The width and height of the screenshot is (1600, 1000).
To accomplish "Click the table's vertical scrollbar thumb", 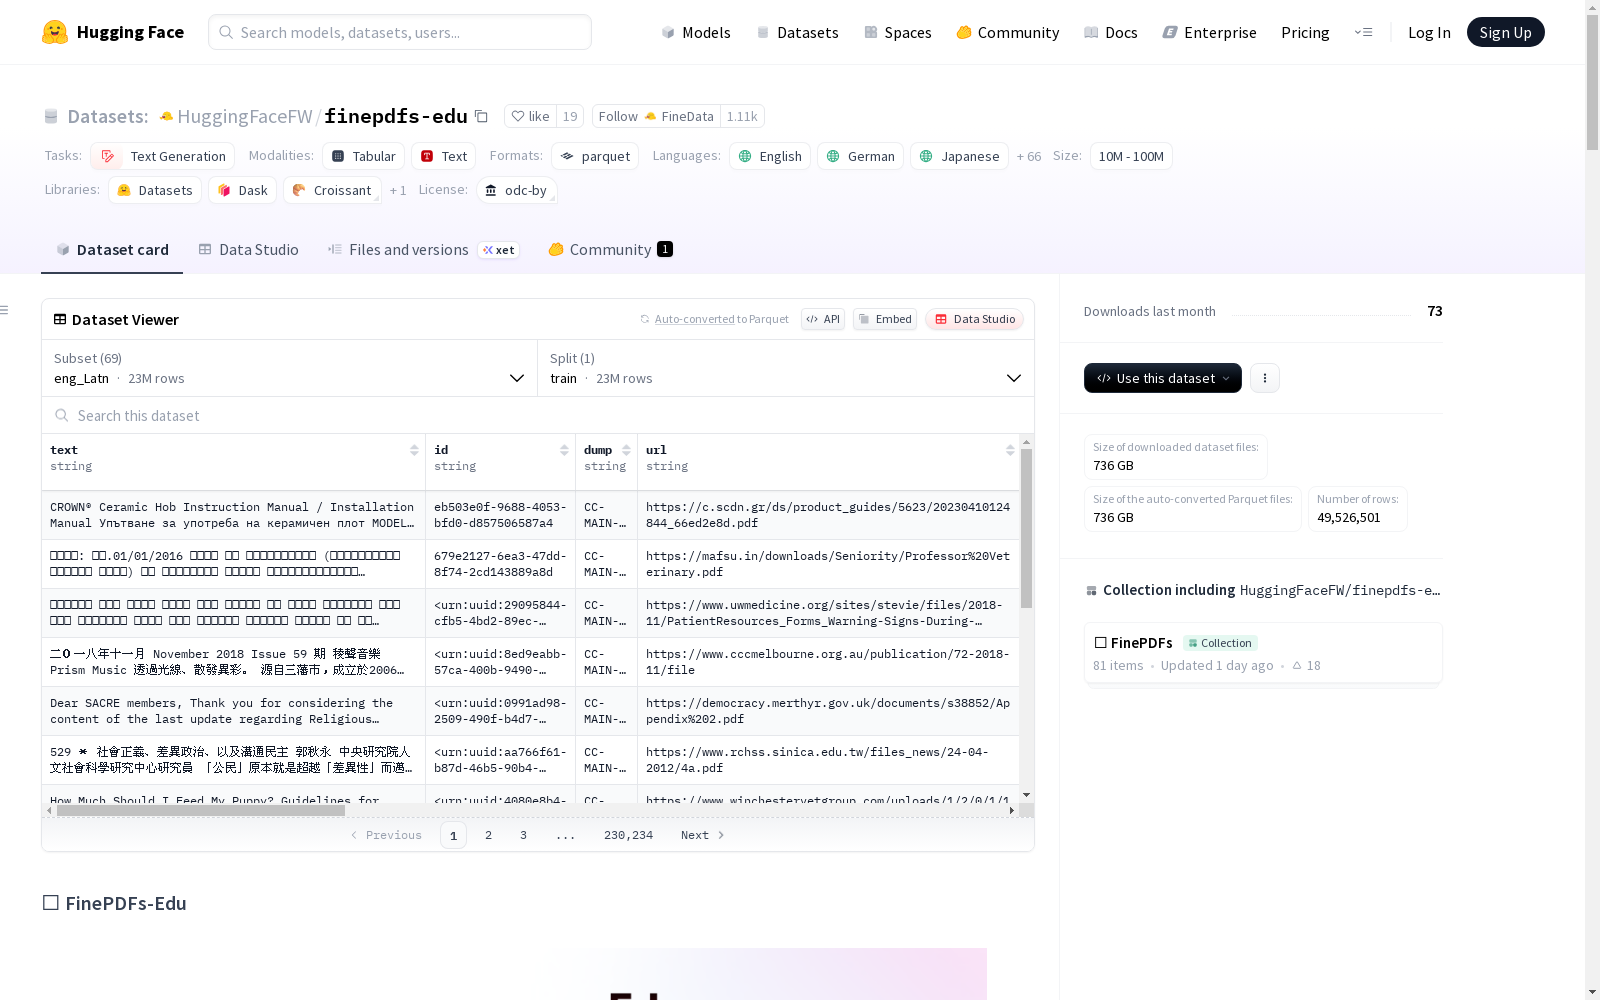I will (x=1026, y=528).
